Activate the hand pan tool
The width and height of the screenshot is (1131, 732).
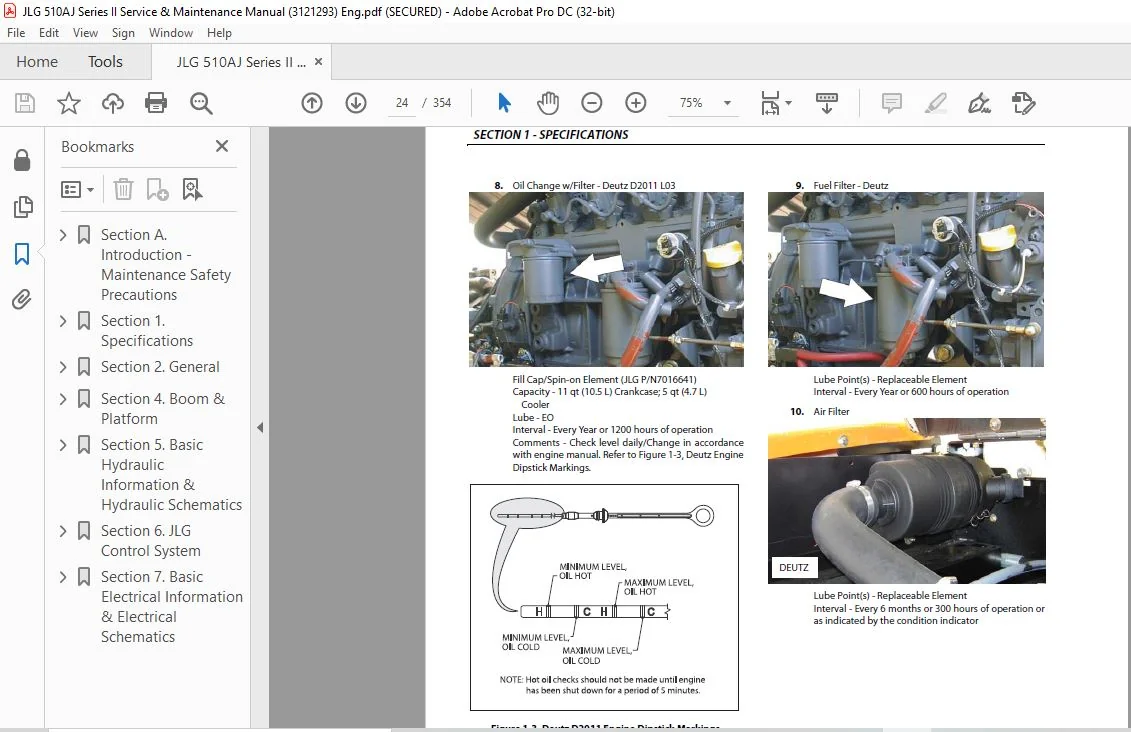(x=547, y=103)
